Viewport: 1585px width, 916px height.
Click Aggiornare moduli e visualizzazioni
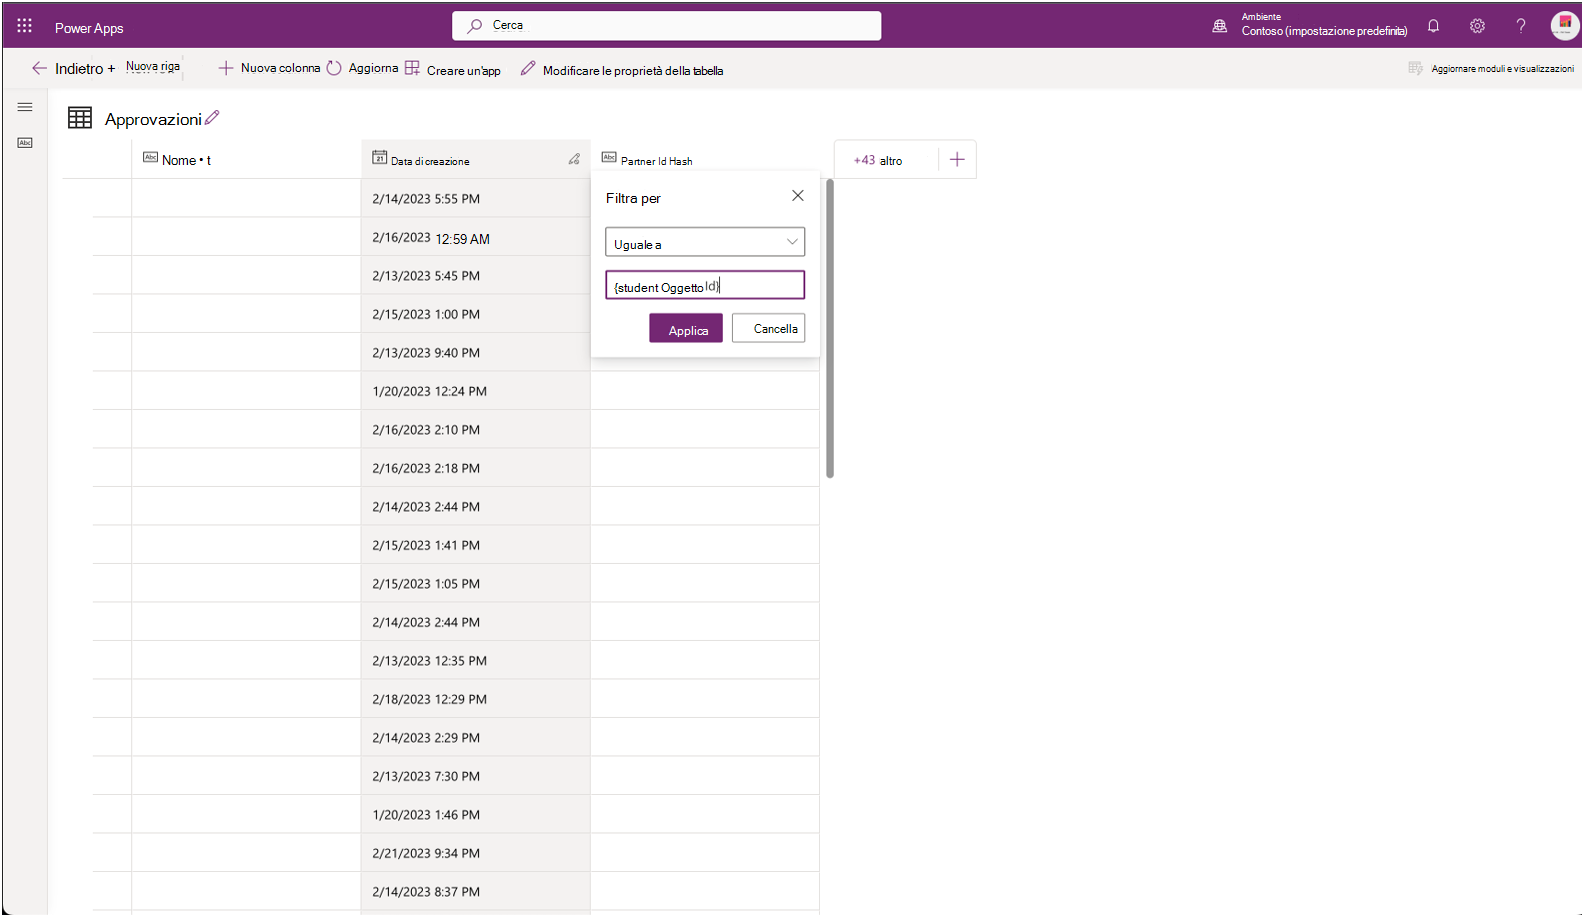1491,68
